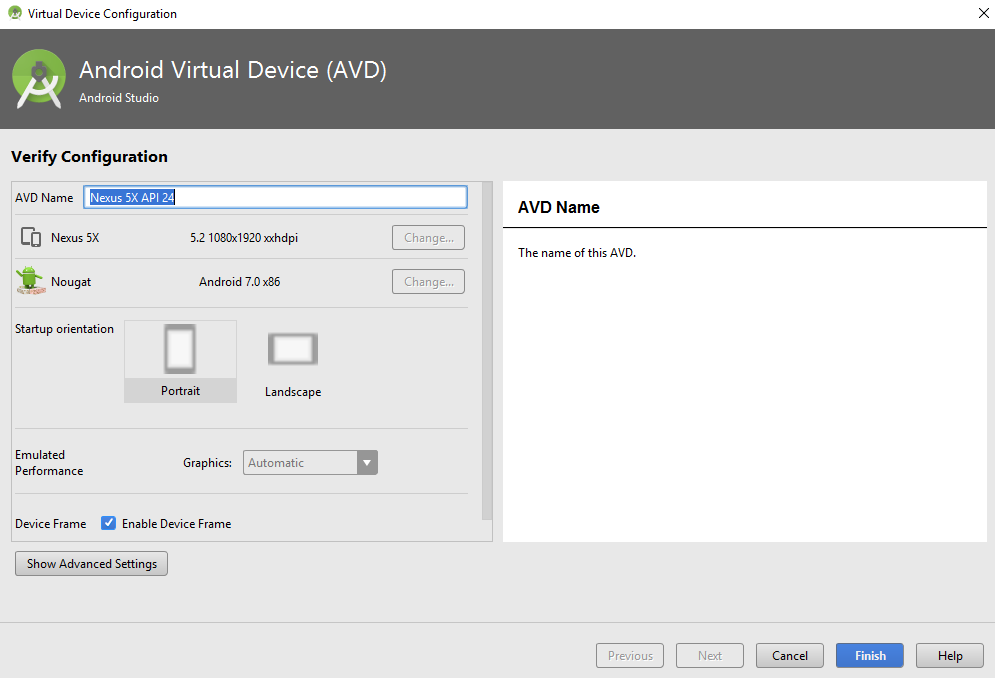The height and width of the screenshot is (678, 995).
Task: Click the Next button
Action: 709,656
